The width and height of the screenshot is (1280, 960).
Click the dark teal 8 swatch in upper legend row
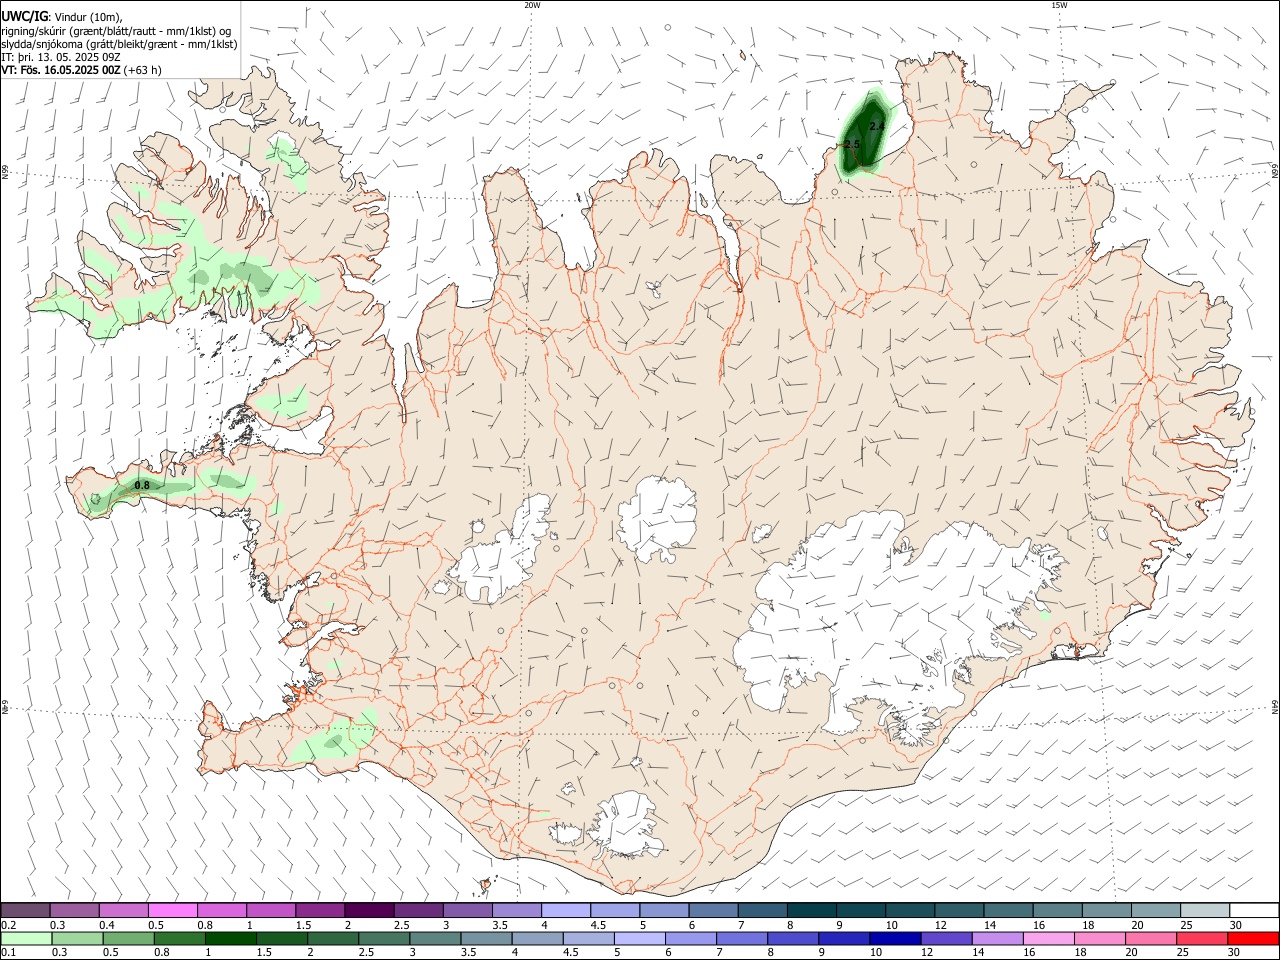pos(810,911)
